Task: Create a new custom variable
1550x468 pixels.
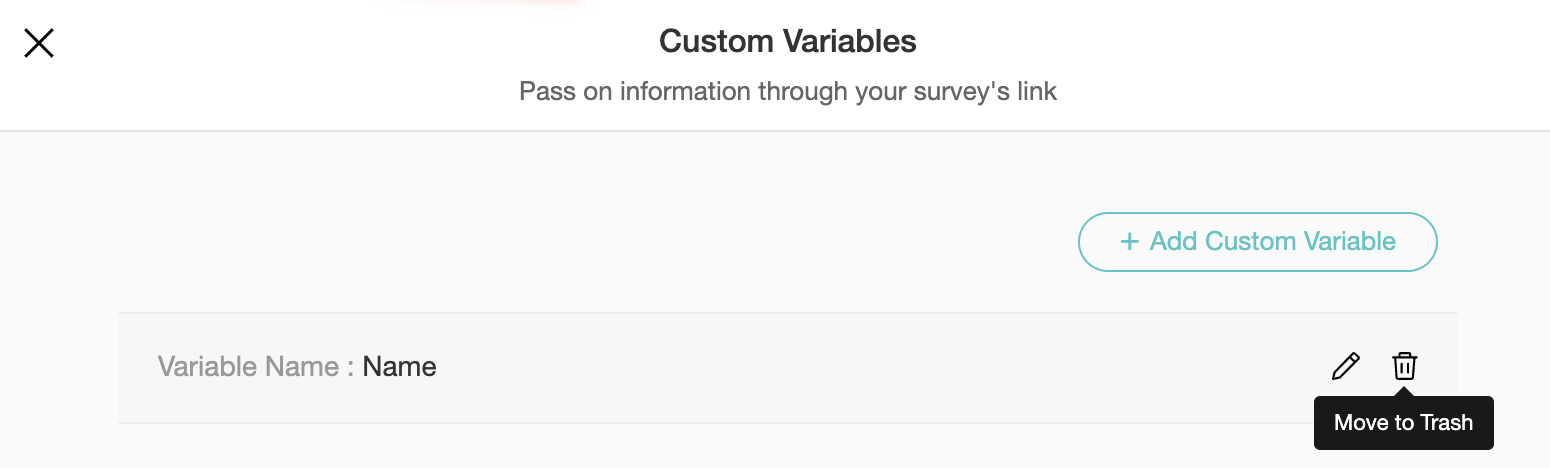Action: (x=1257, y=242)
